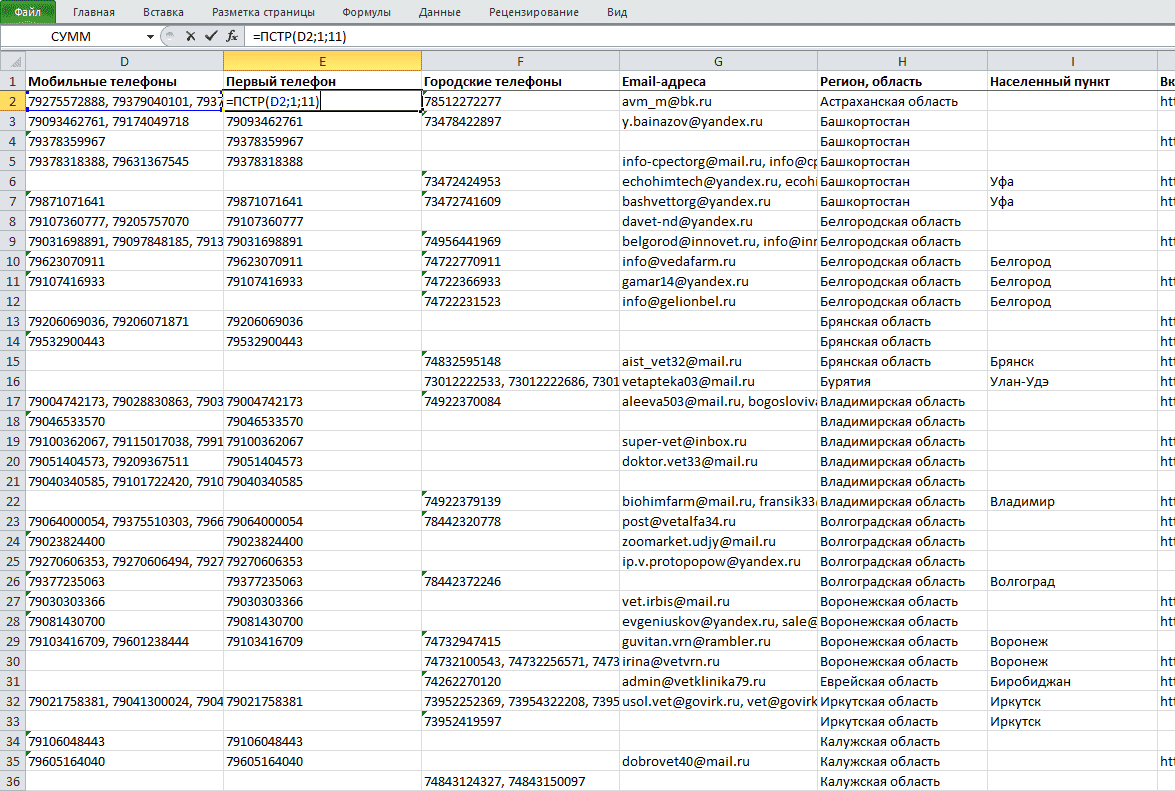Select city phone cell 78512272277
This screenshot has width=1175, height=791.
tap(520, 101)
